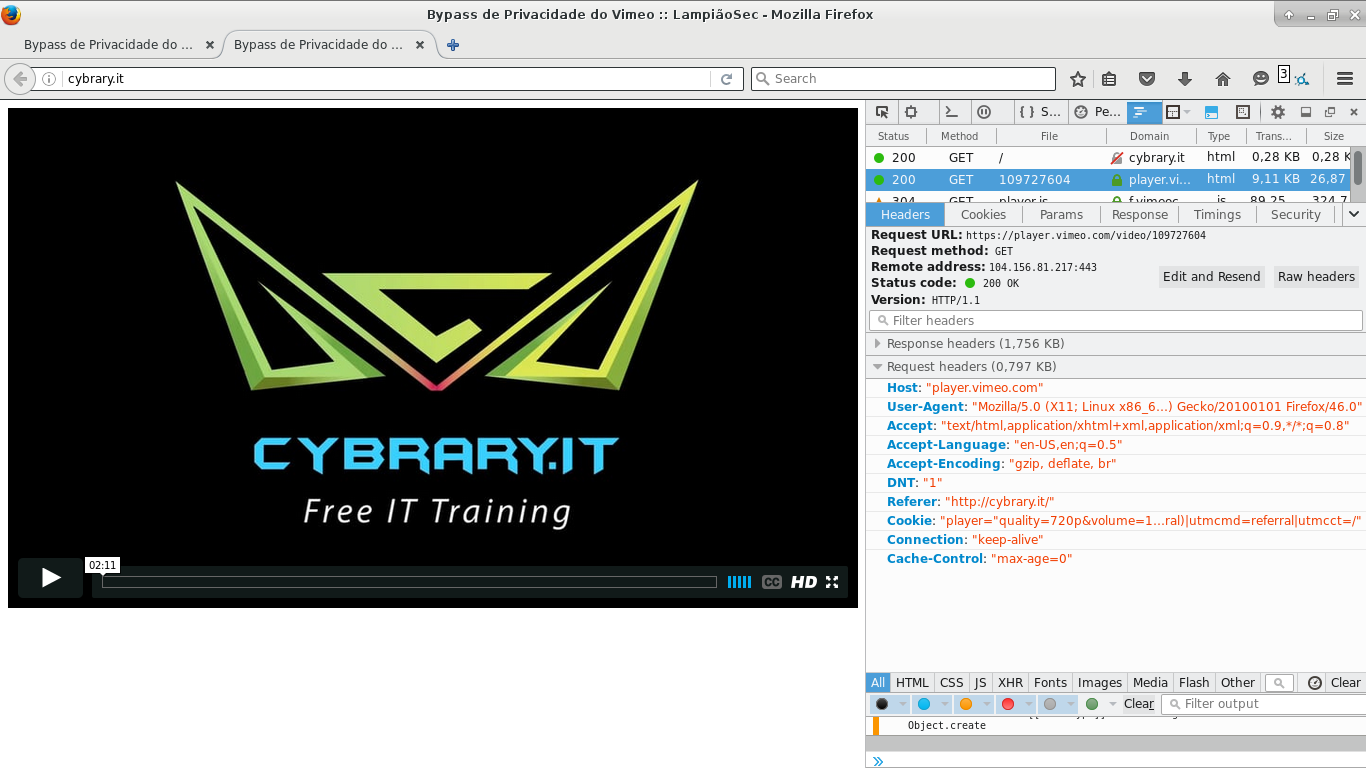Toggle the Net (black dot) console filter
Image resolution: width=1366 pixels, height=768 pixels.
coord(882,704)
